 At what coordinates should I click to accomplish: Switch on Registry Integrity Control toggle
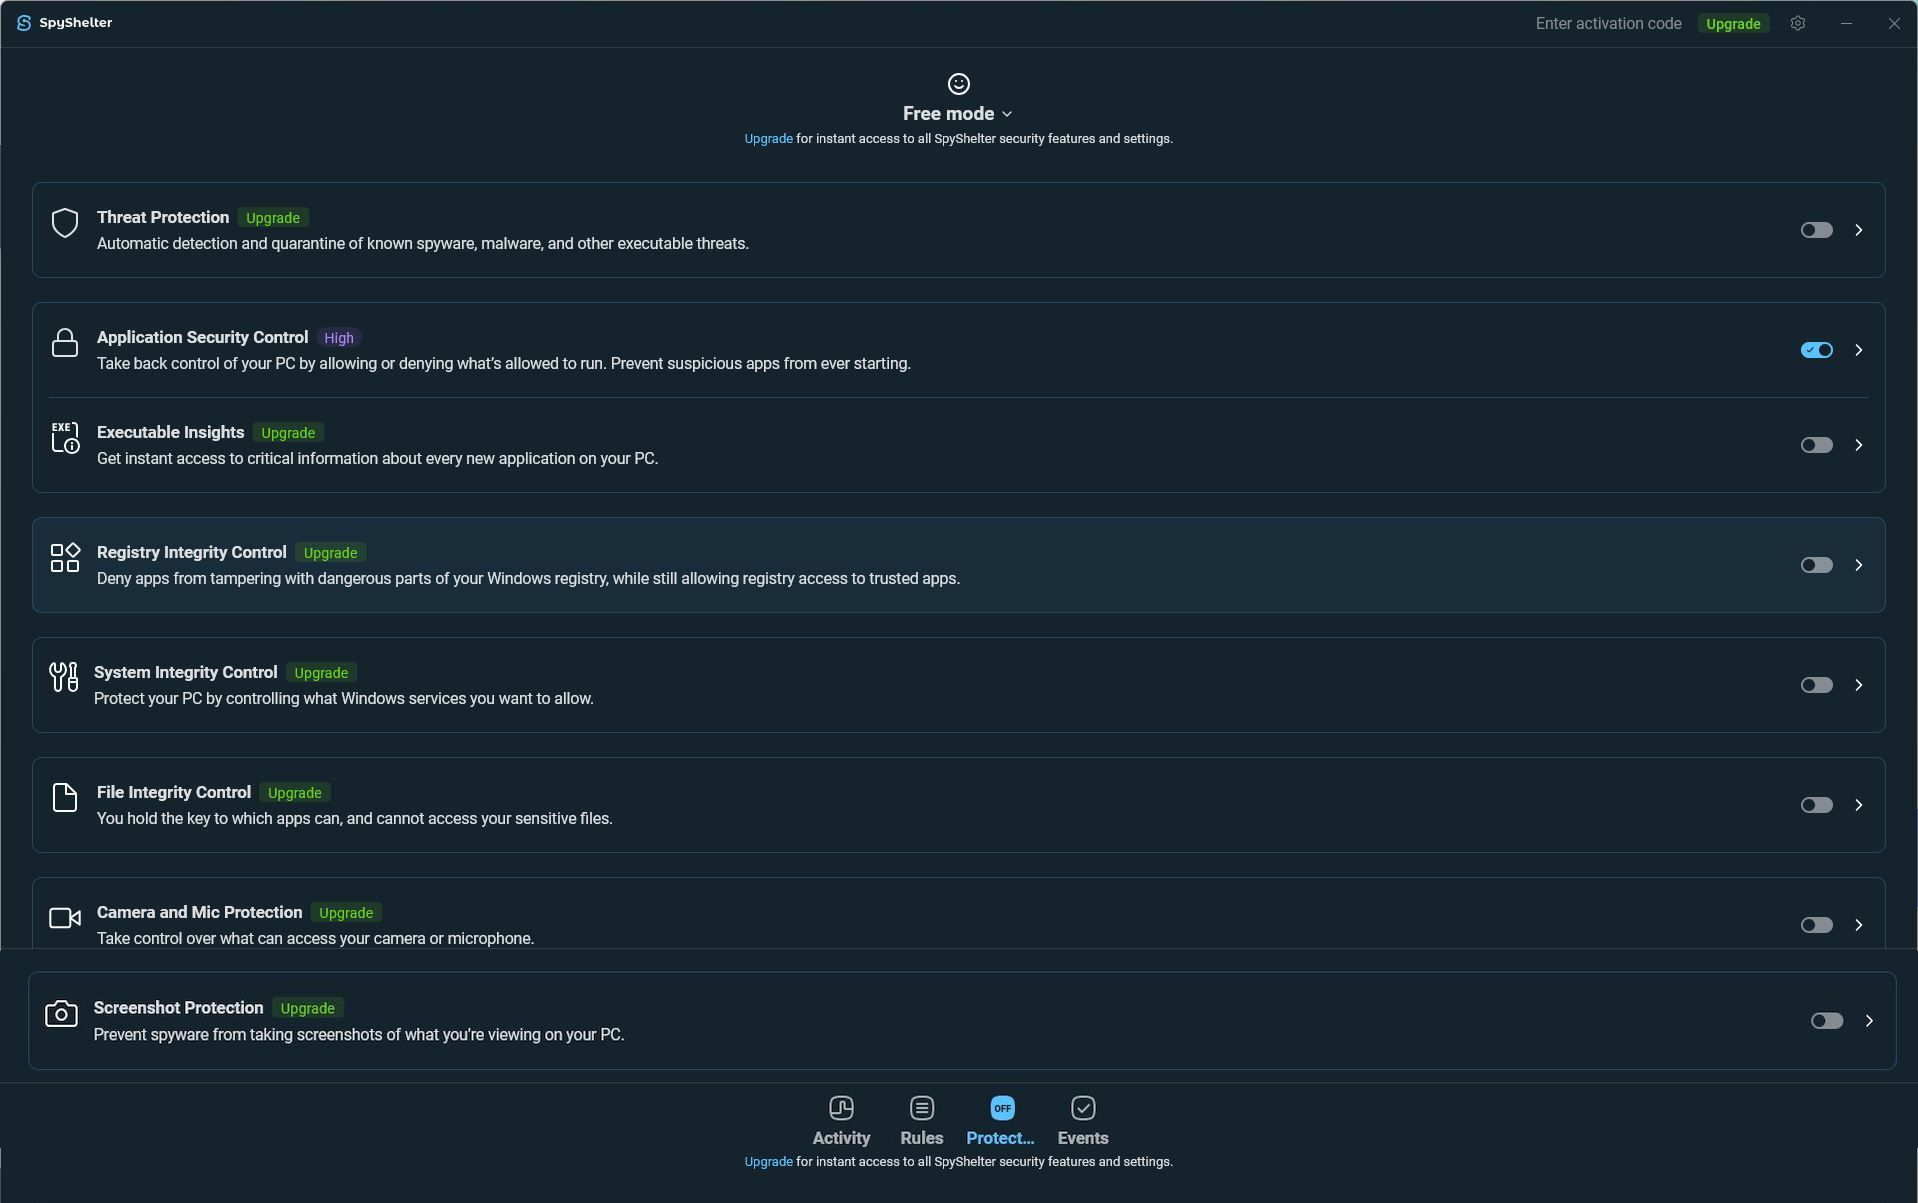click(1817, 565)
